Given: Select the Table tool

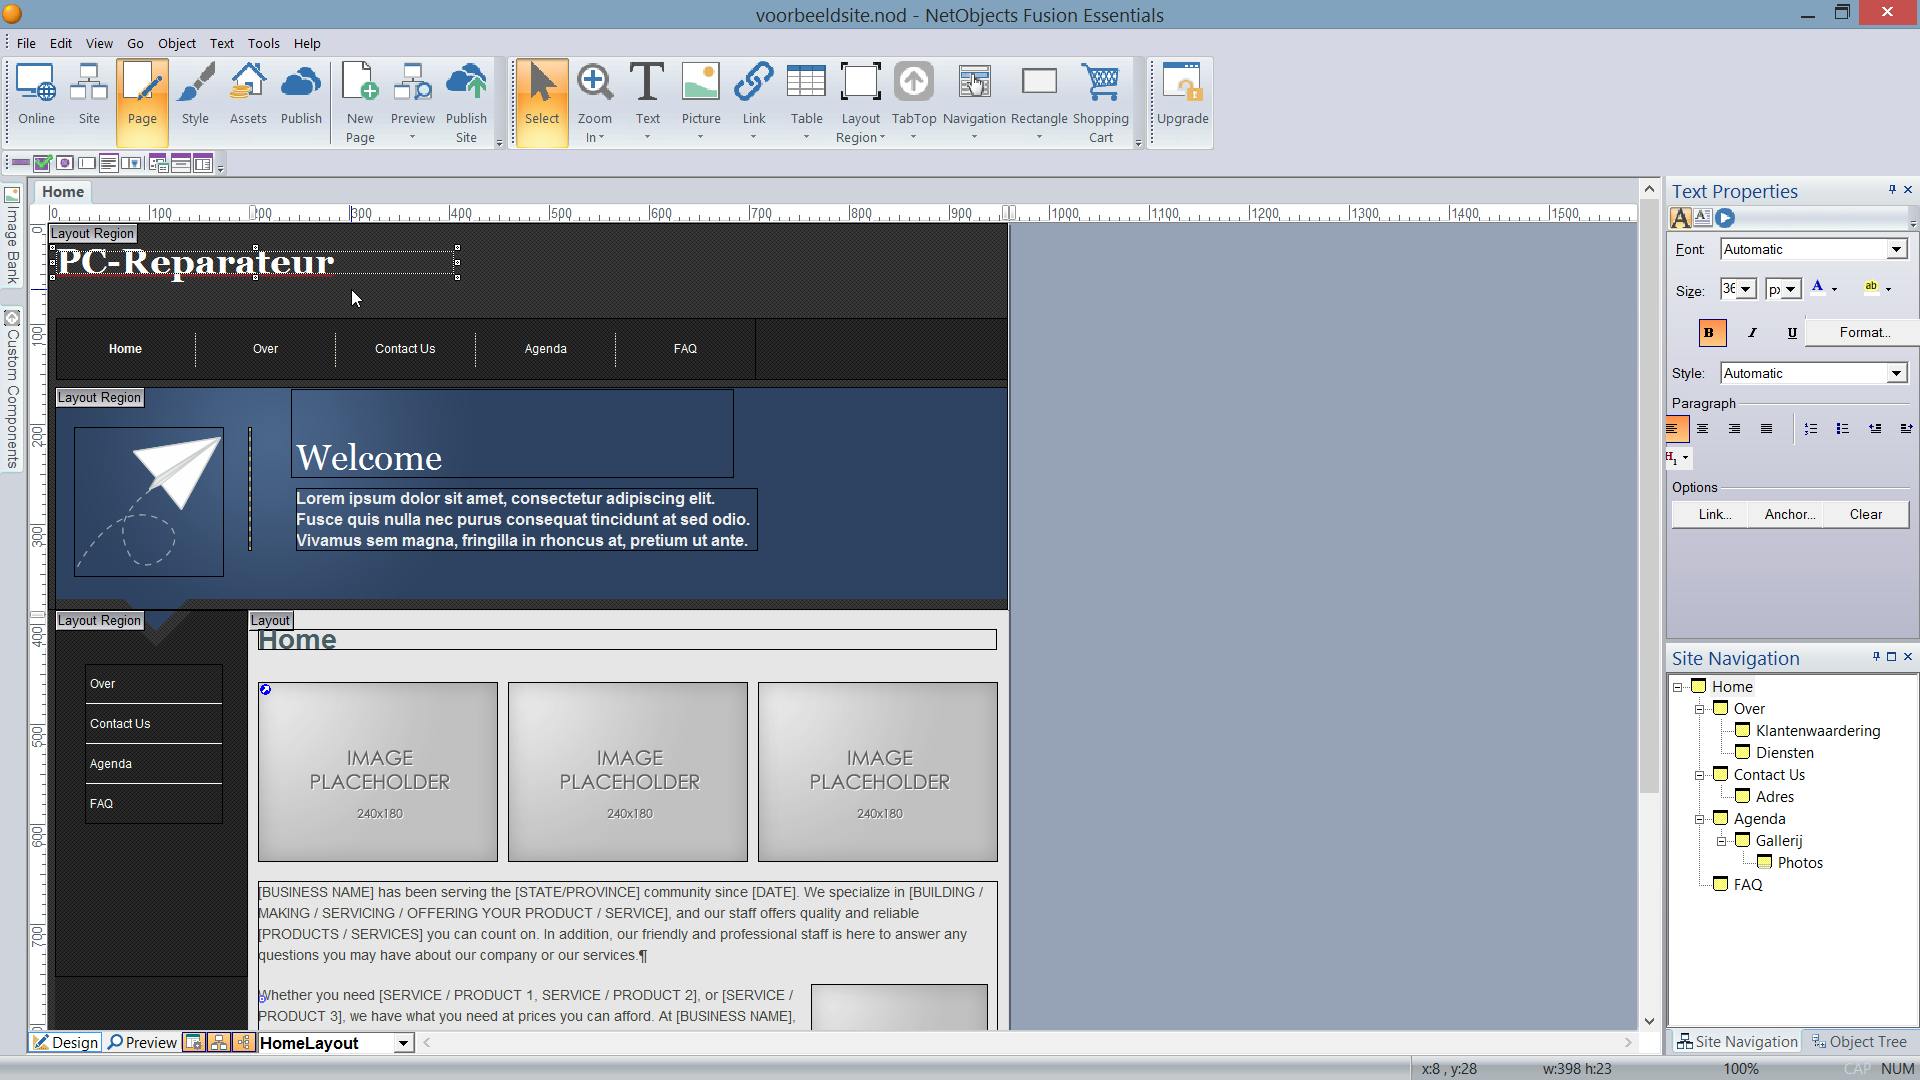Looking at the screenshot, I should 806,95.
